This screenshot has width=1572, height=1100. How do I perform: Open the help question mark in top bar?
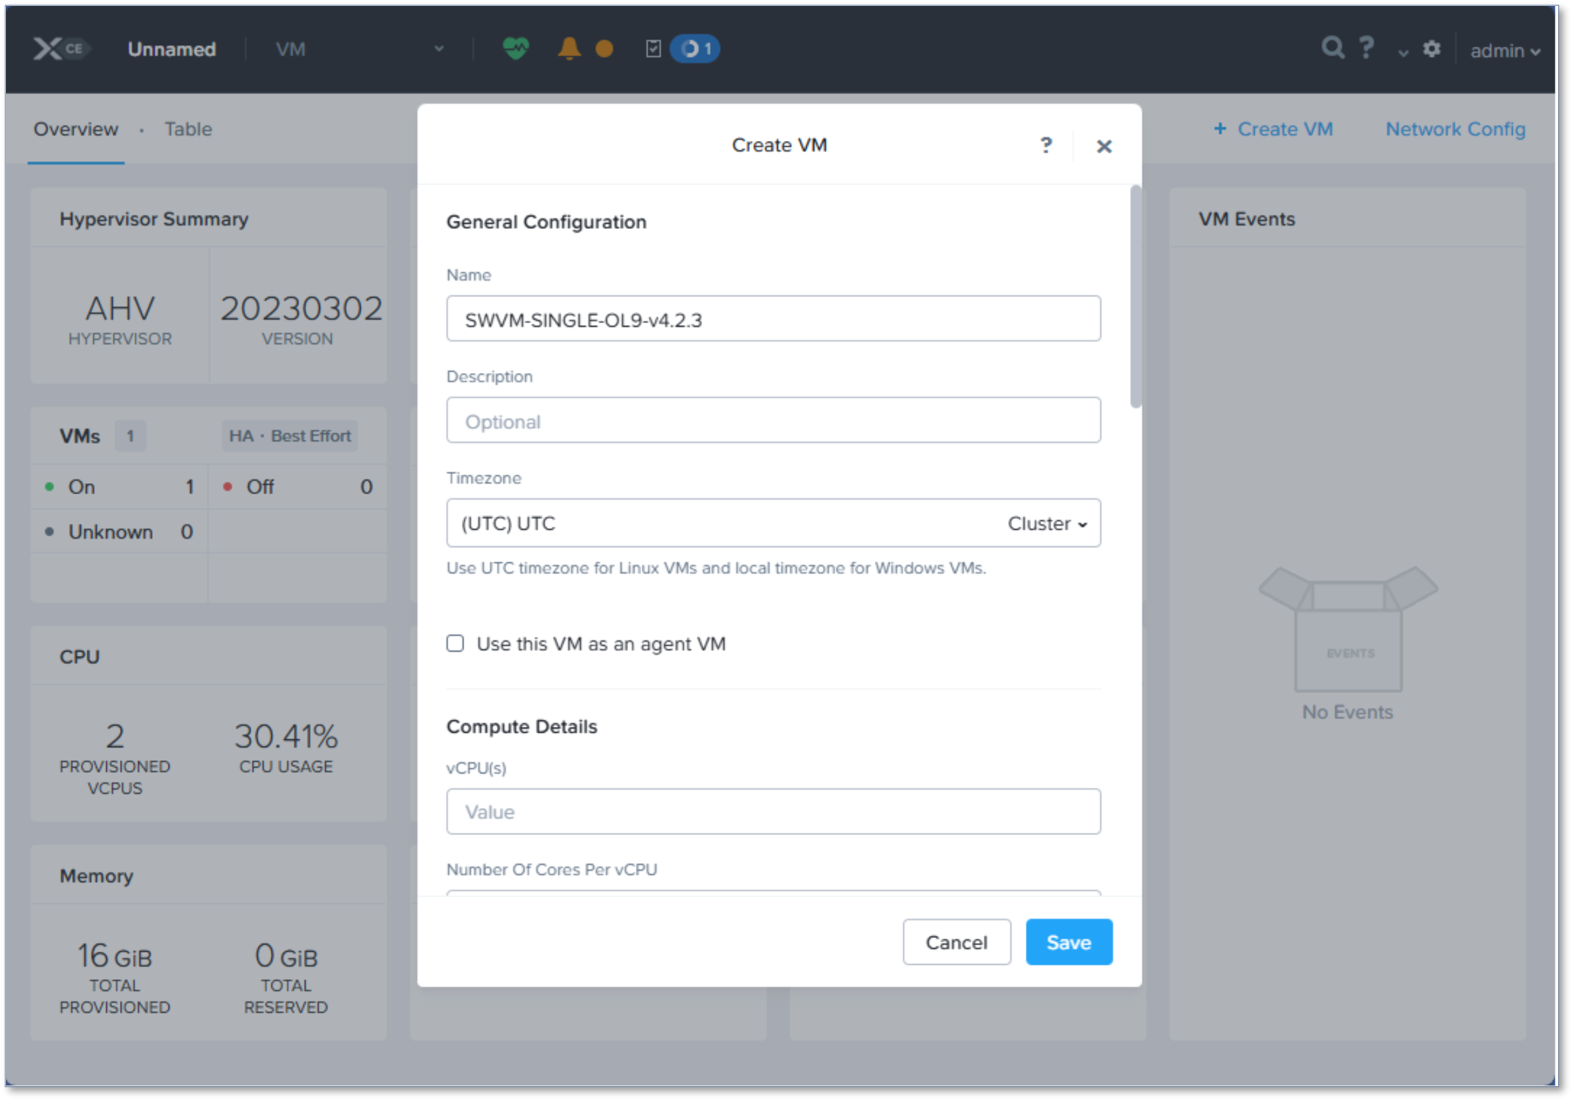tap(1367, 48)
